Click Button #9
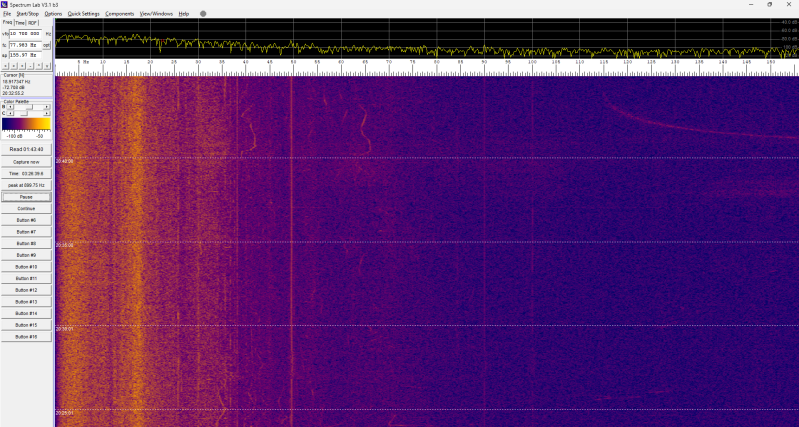The width and height of the screenshot is (799, 427). 26,255
